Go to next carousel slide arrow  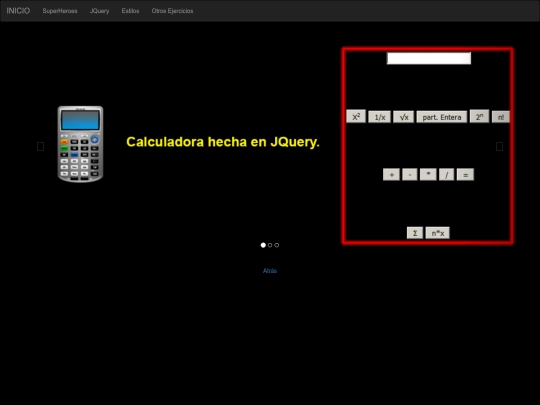[499, 146]
